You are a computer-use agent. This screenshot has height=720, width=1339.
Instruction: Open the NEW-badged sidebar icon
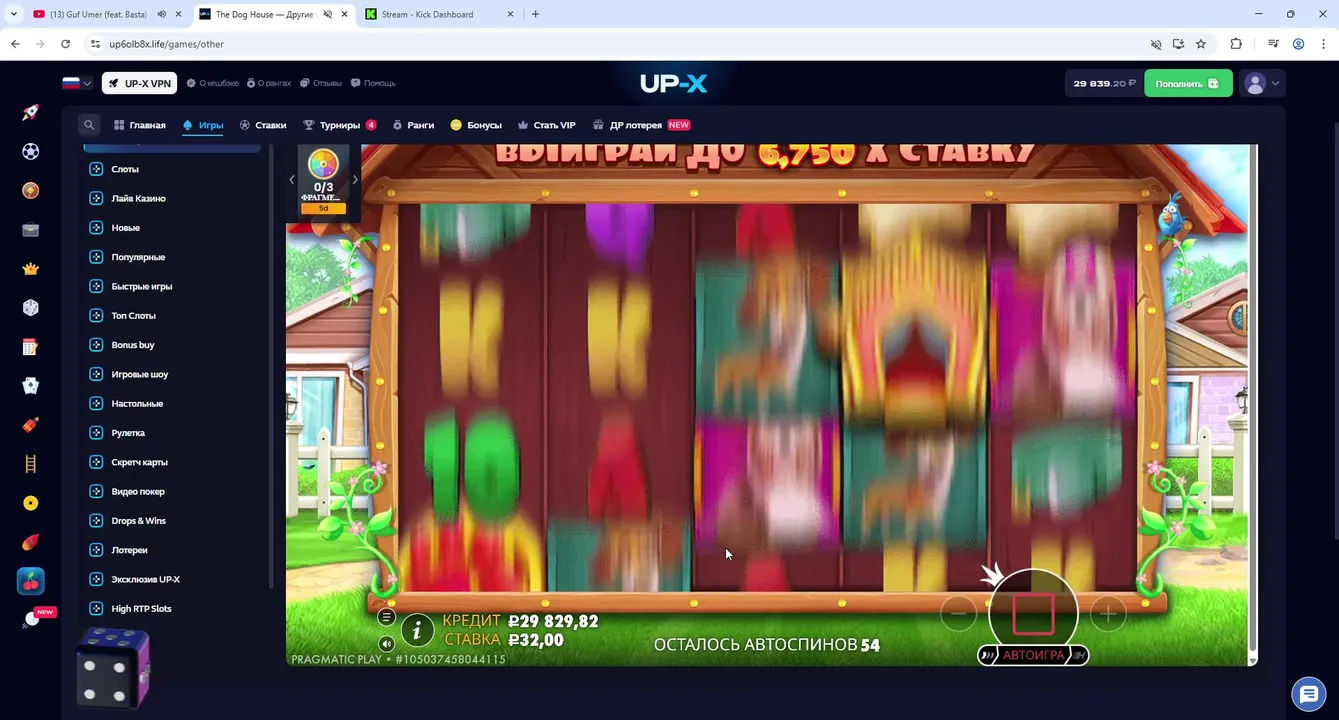click(33, 619)
